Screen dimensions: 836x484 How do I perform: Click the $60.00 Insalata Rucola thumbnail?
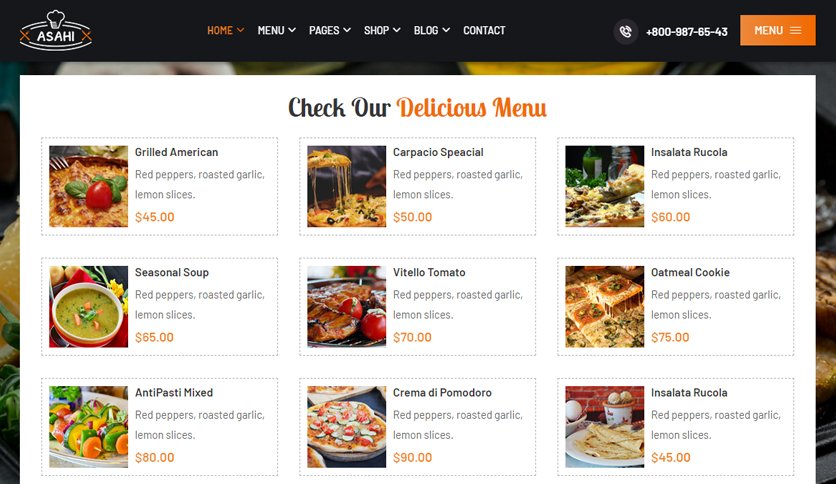605,187
